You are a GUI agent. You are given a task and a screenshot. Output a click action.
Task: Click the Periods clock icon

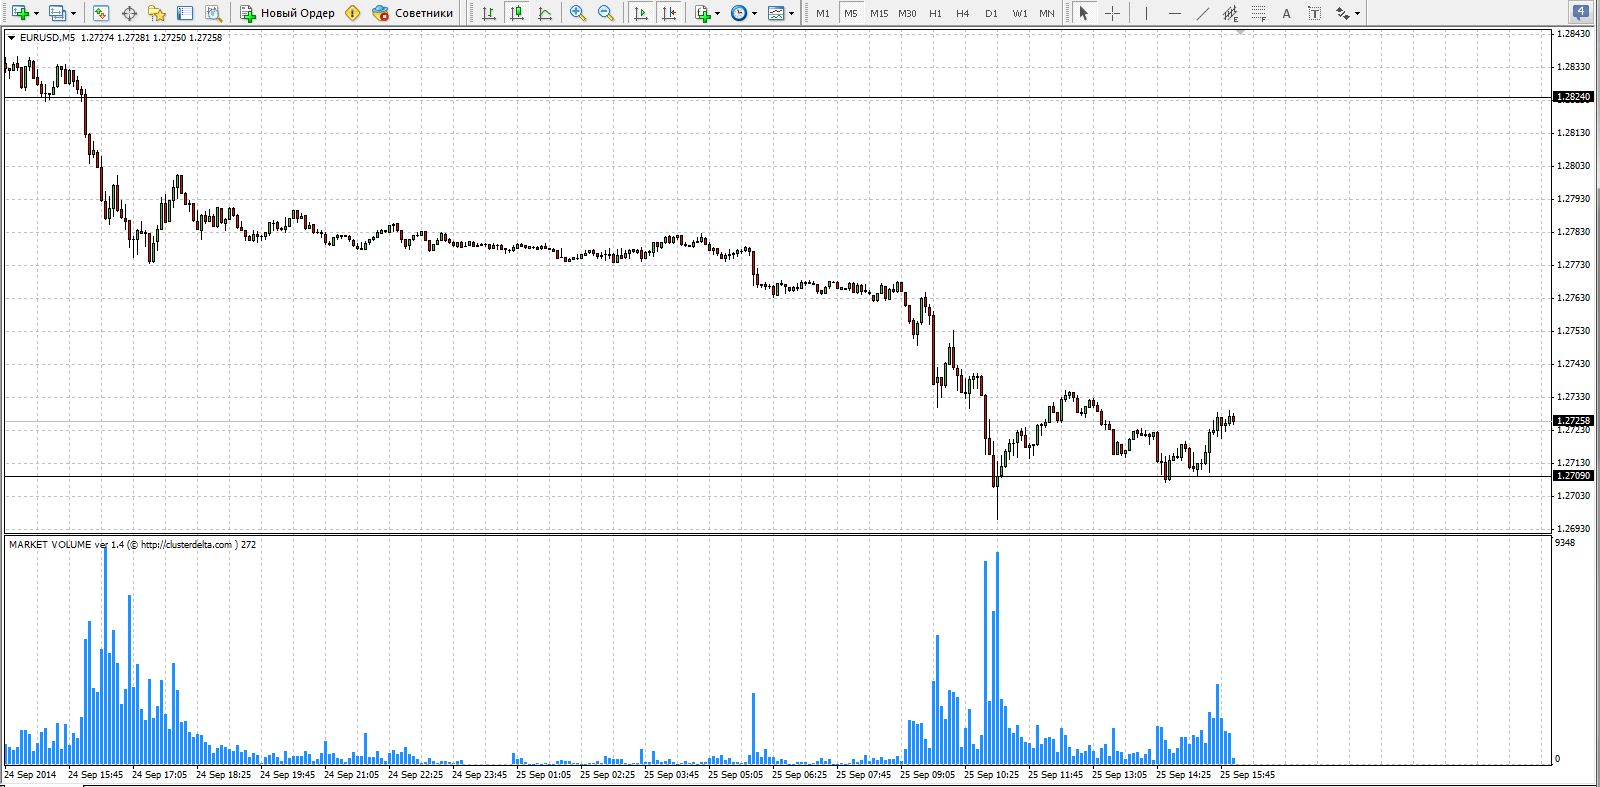pos(738,13)
